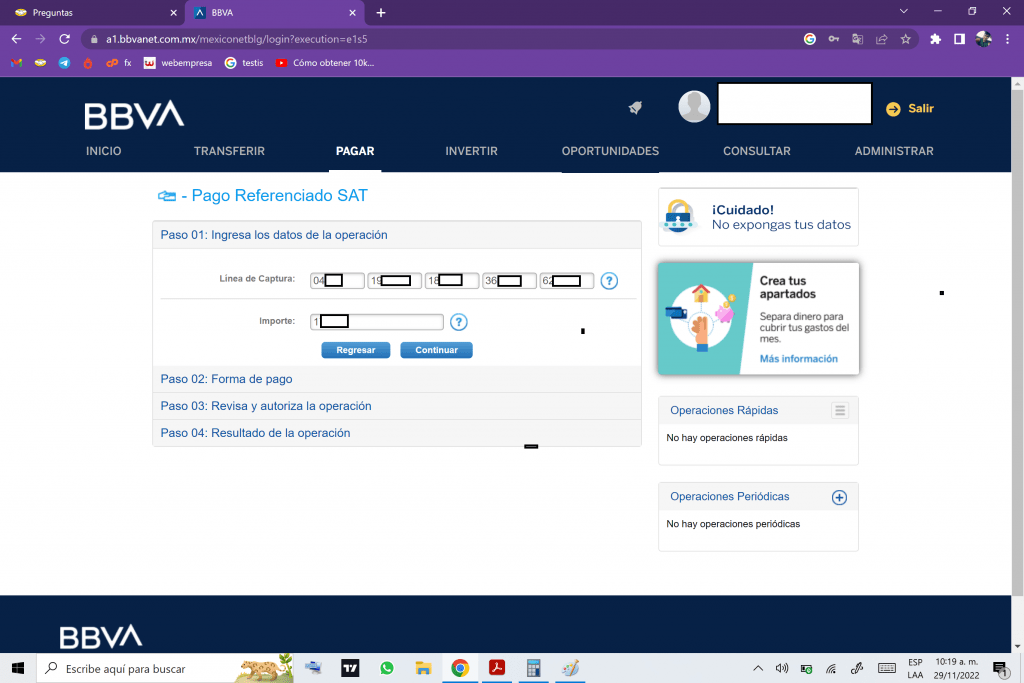1024x683 pixels.
Task: Click second Línea de Captura field
Action: coord(394,281)
